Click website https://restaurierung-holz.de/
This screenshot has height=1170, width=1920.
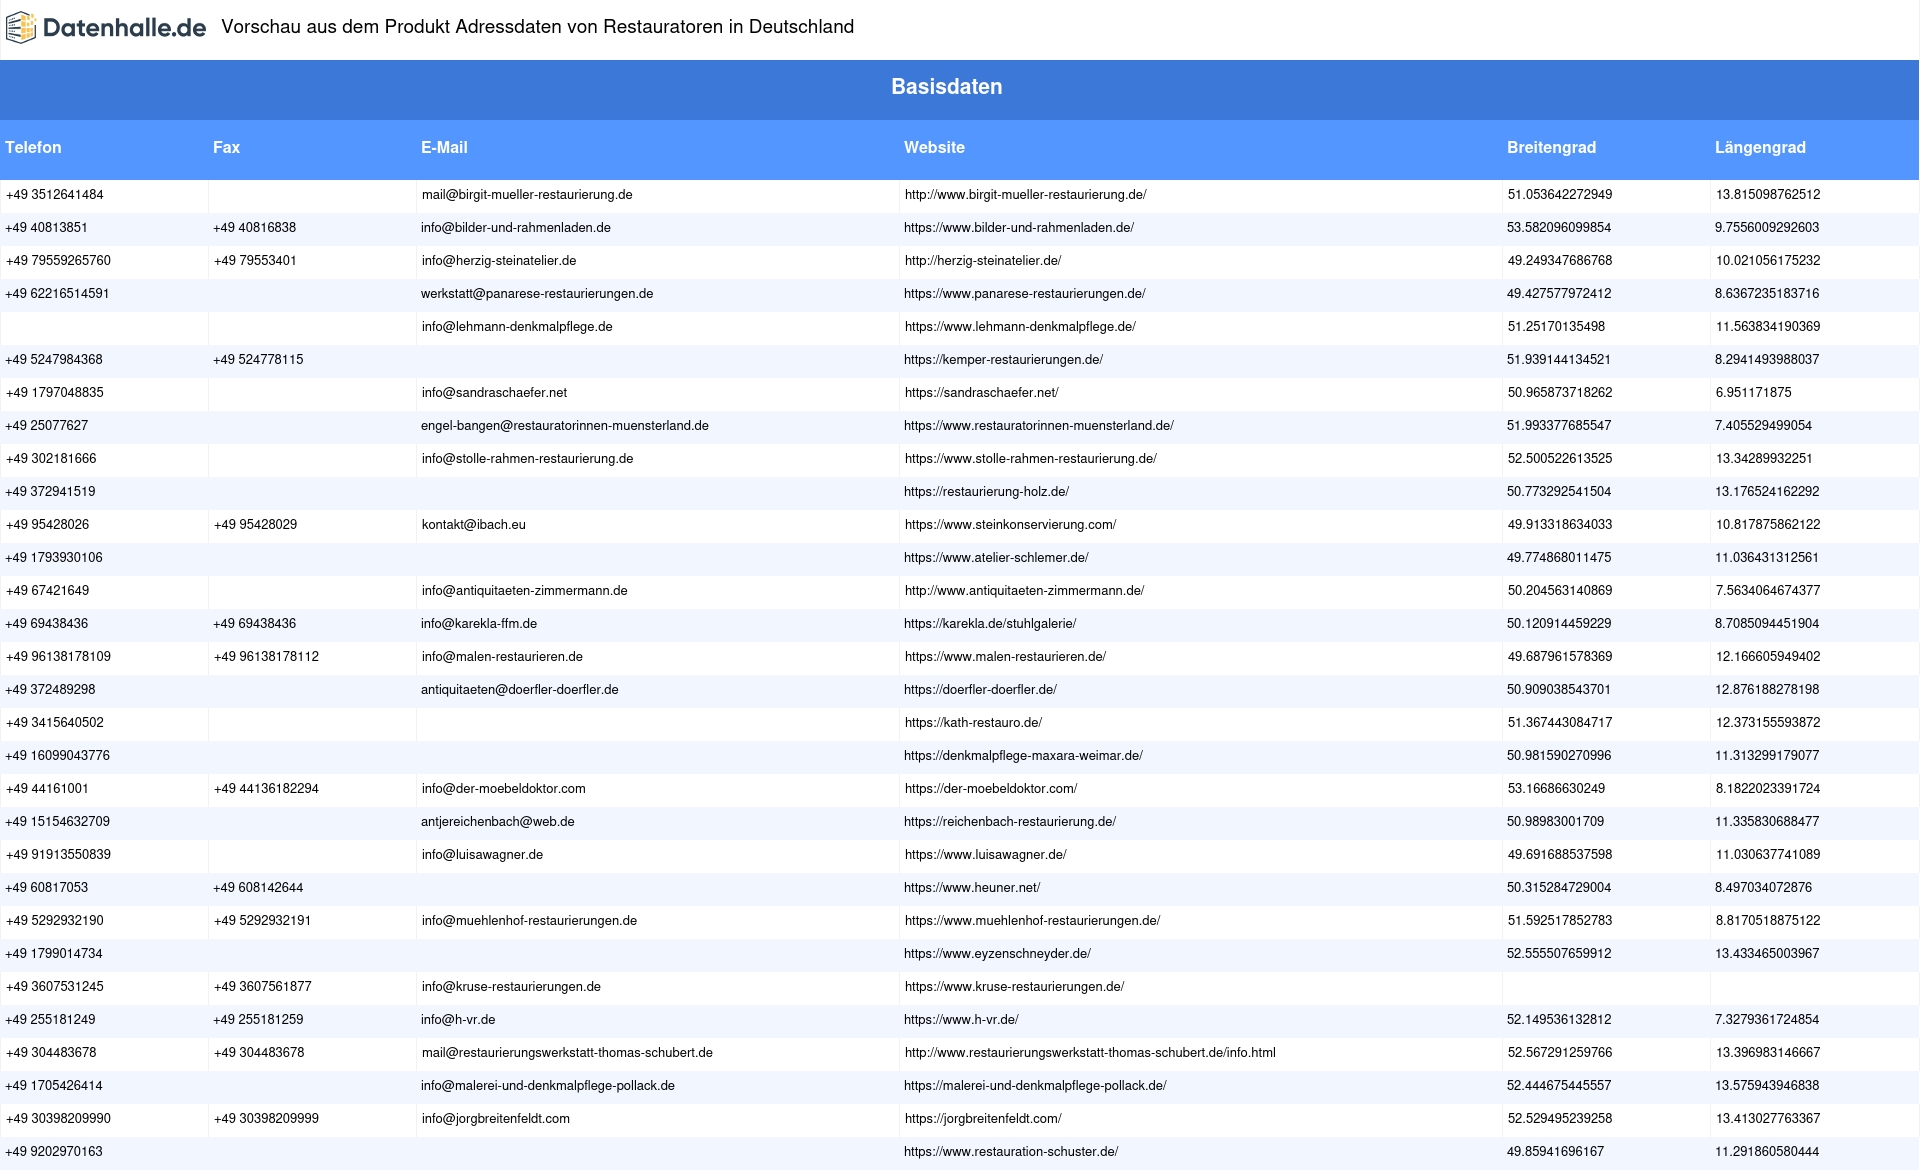pyautogui.click(x=986, y=492)
